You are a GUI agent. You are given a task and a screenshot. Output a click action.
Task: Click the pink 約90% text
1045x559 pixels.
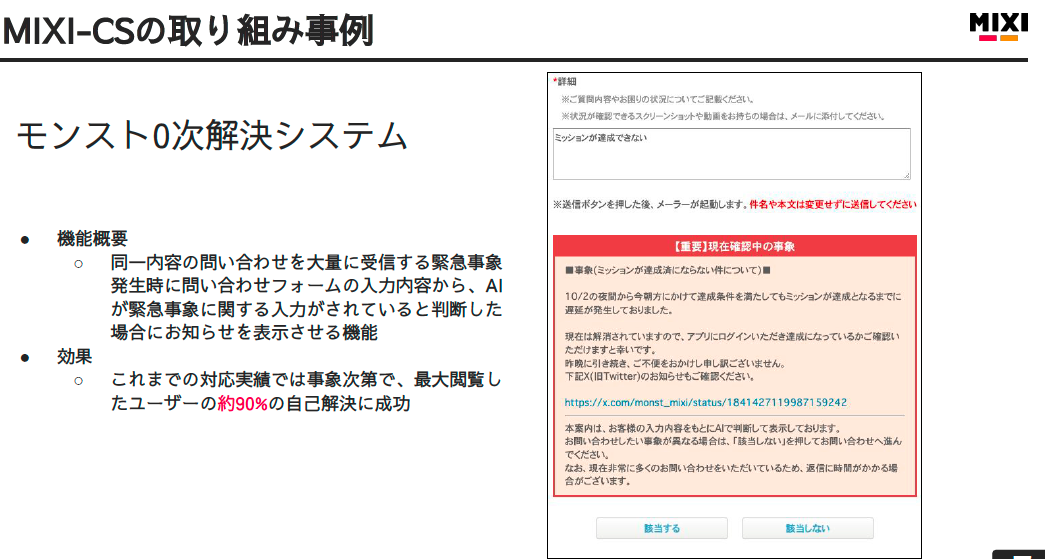coord(243,404)
